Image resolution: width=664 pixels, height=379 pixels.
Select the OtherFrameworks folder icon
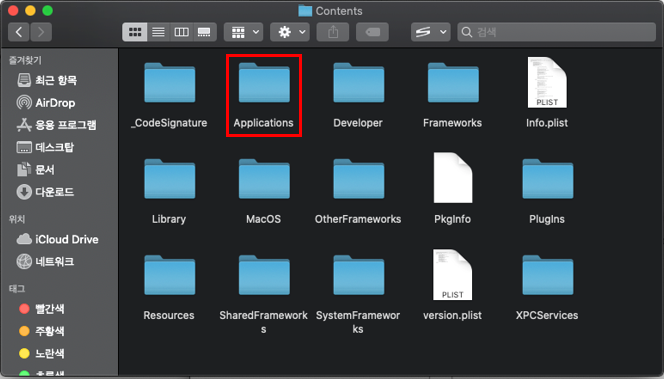pos(358,179)
